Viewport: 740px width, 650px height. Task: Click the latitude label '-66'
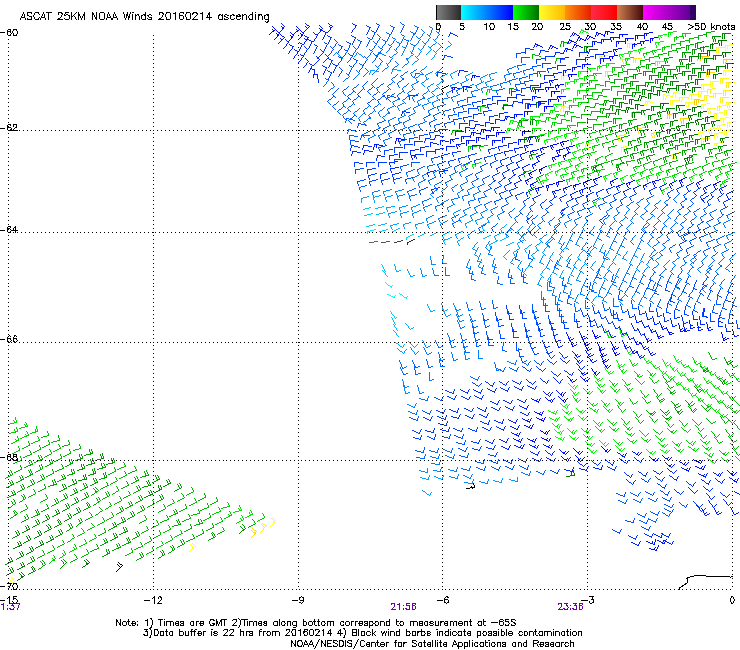coord(9,339)
